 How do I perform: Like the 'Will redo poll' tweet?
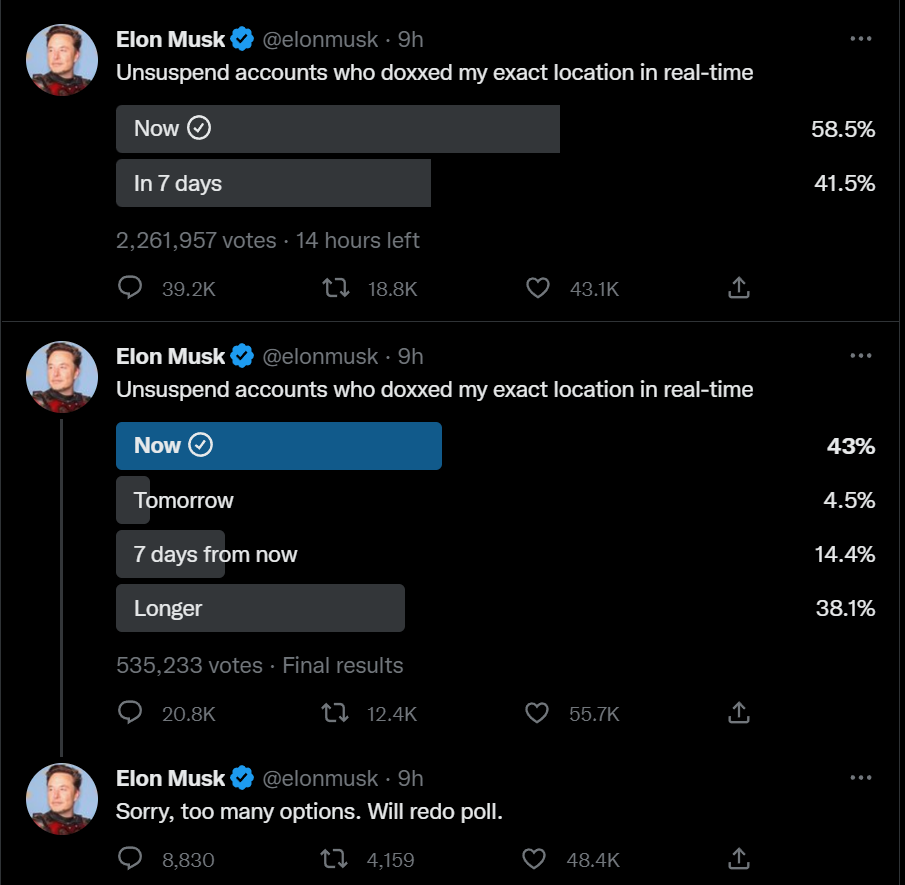[536, 859]
